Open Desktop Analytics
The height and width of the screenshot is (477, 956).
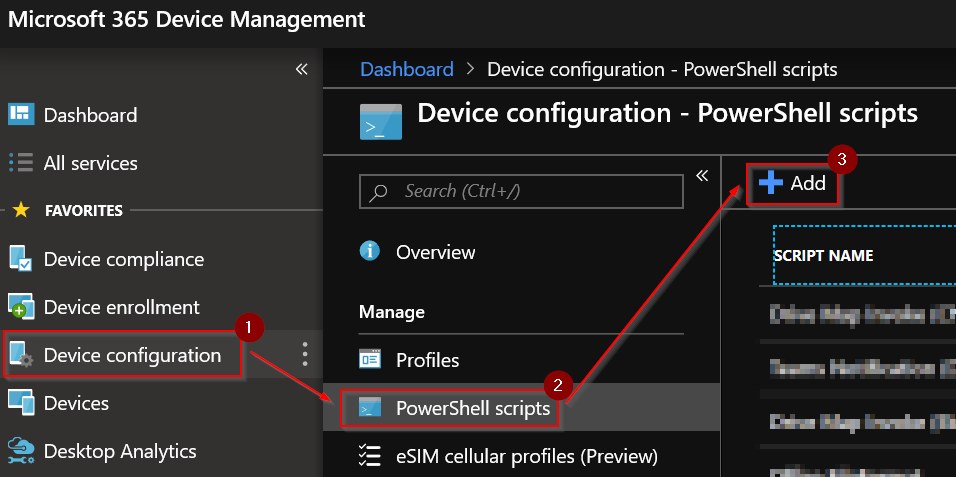(120, 451)
